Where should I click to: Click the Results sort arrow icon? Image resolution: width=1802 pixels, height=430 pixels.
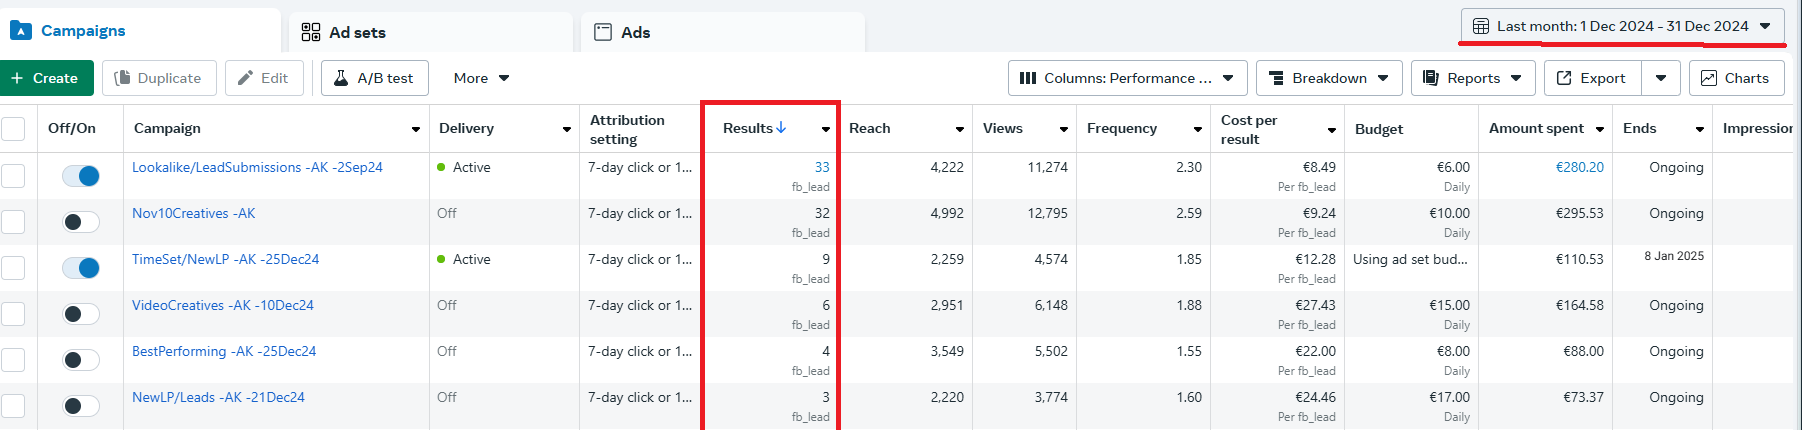pos(781,128)
